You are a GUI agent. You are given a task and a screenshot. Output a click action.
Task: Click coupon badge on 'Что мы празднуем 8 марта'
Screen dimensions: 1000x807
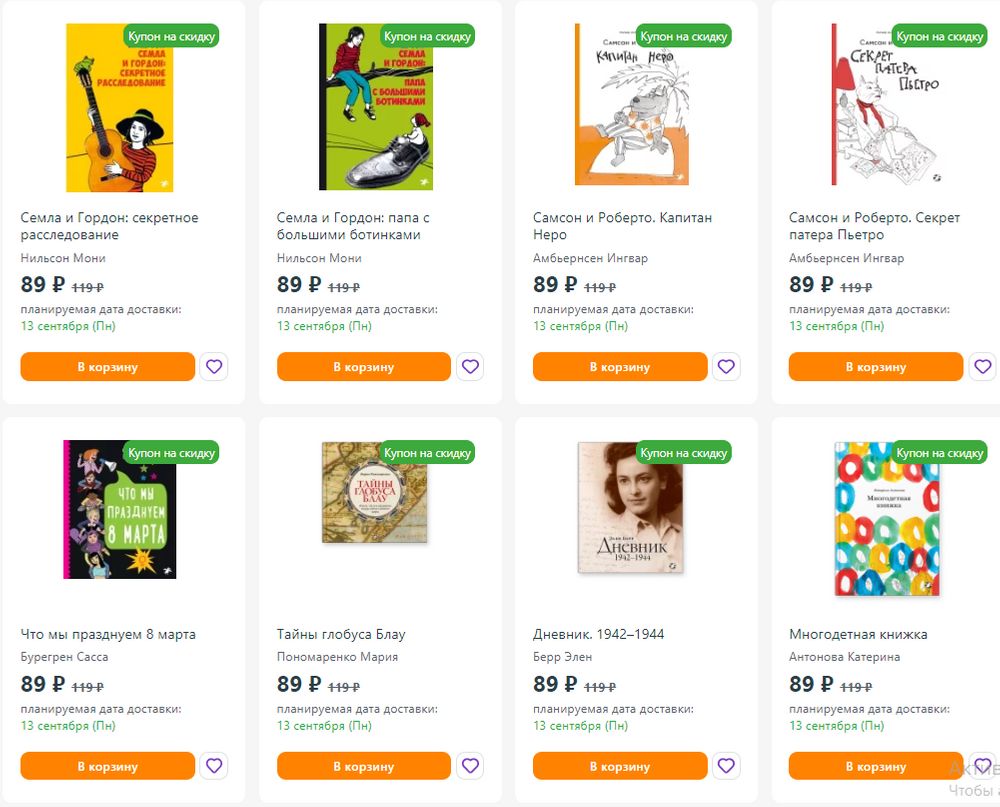[x=171, y=452]
